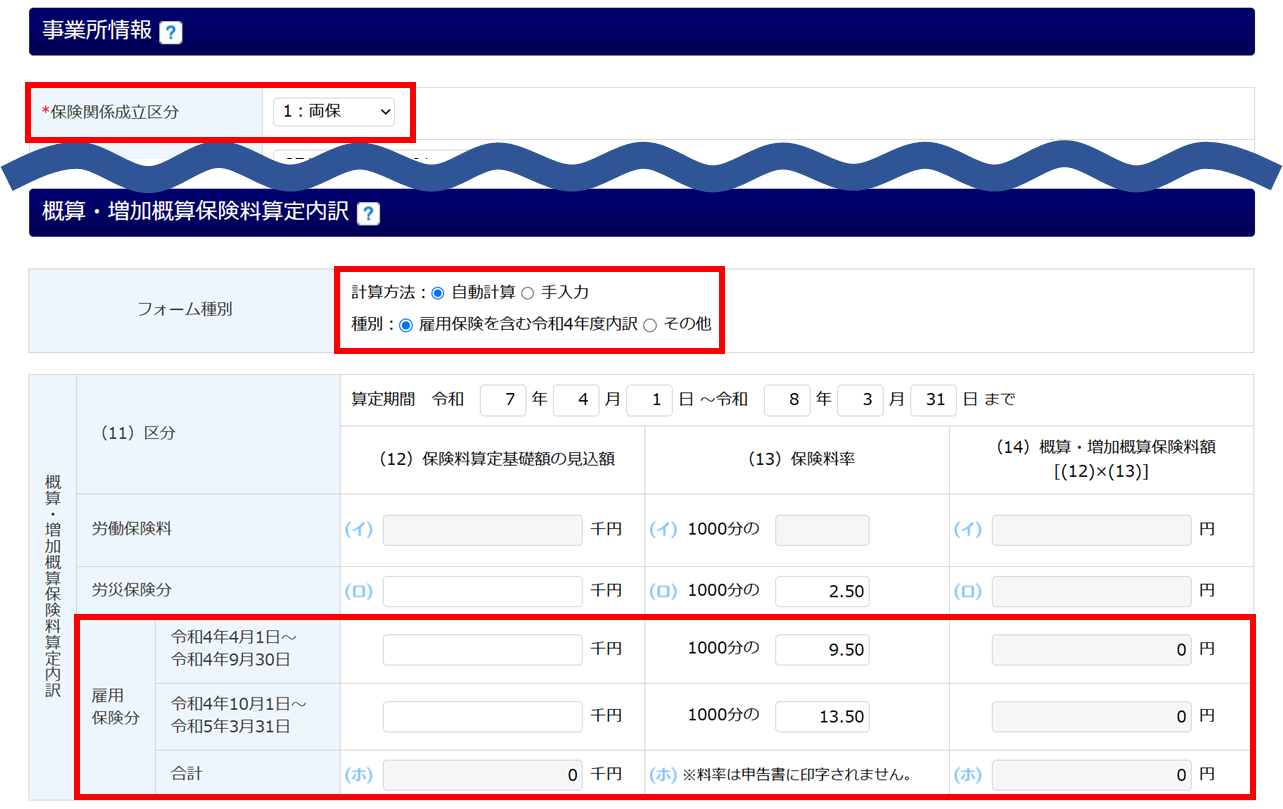This screenshot has width=1283, height=809.
Task: Select the その他 type radio button
Action: pos(650,325)
